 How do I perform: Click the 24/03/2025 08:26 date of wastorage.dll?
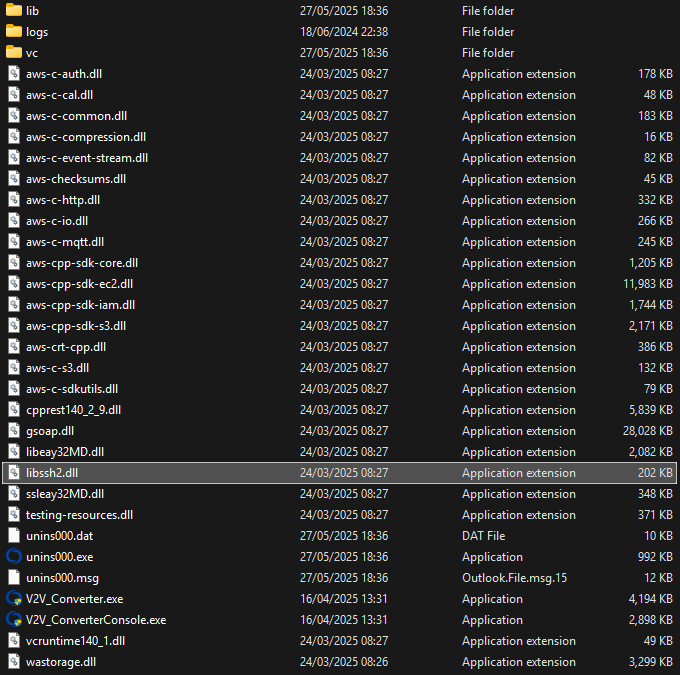[344, 662]
